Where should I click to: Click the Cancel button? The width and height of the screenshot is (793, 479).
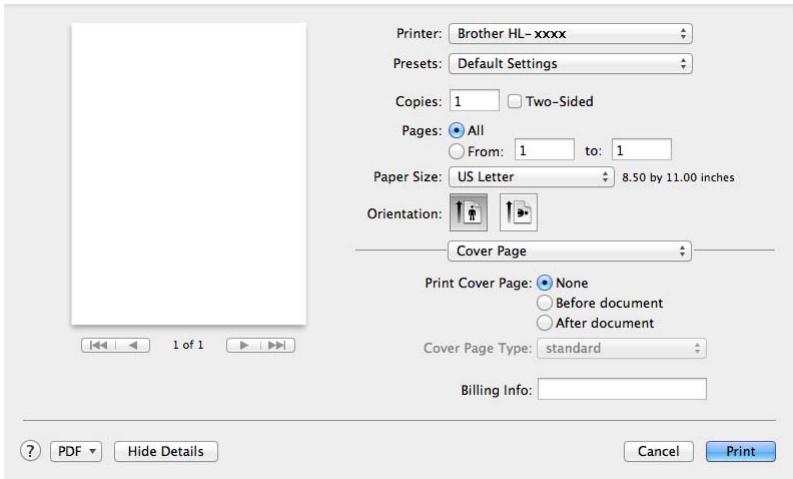658,451
